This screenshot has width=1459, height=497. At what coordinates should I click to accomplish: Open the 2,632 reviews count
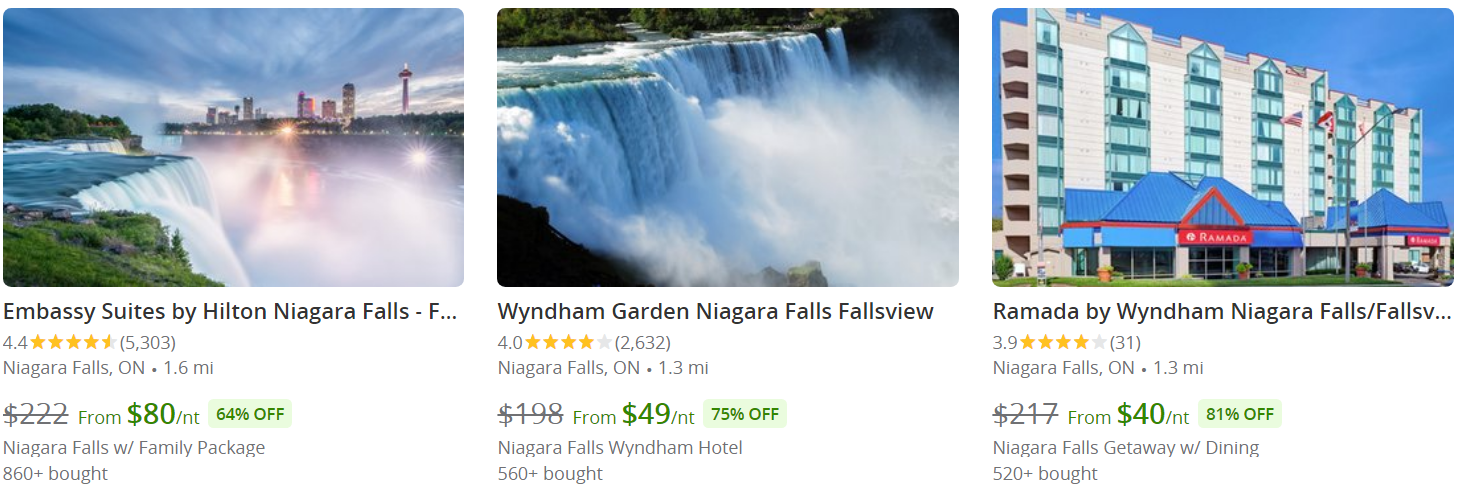point(642,342)
